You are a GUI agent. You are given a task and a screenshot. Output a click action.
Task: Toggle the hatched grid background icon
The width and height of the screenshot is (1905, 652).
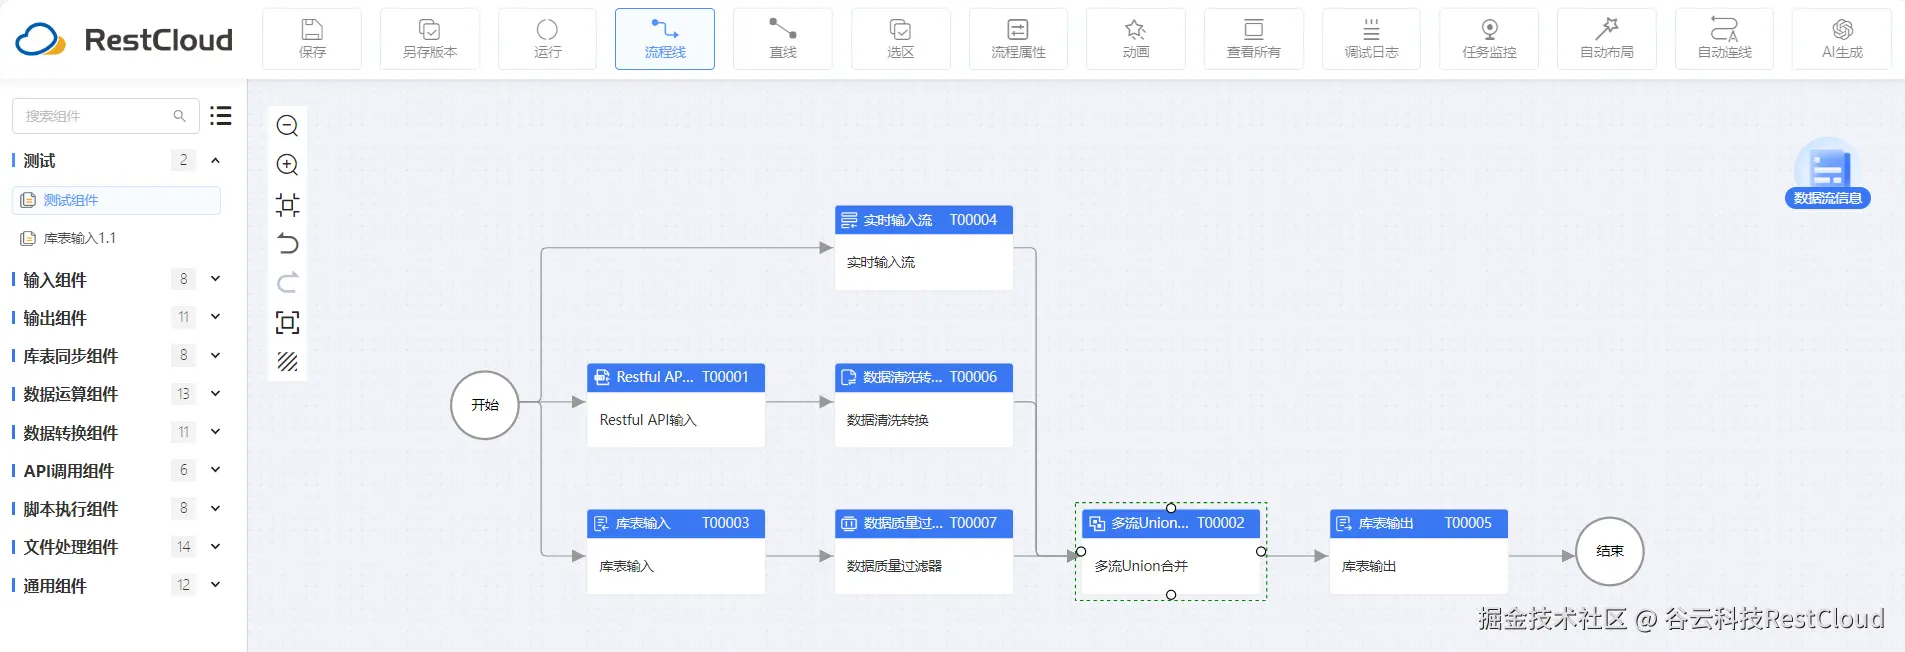tap(287, 362)
